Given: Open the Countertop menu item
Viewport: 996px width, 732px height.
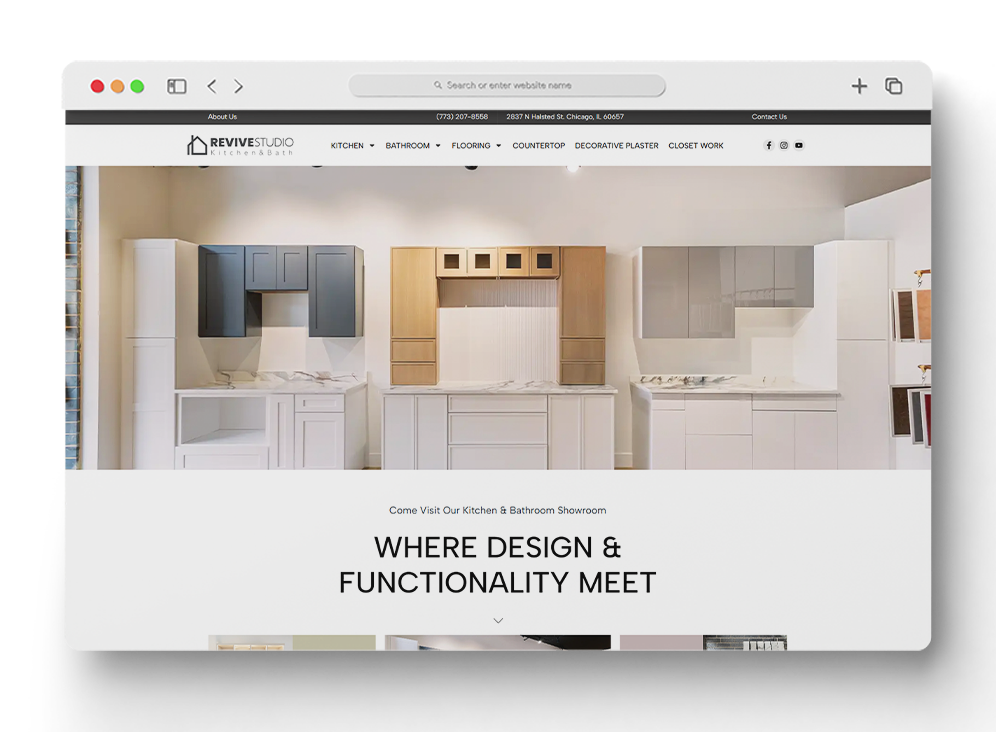Looking at the screenshot, I should pyautogui.click(x=538, y=146).
